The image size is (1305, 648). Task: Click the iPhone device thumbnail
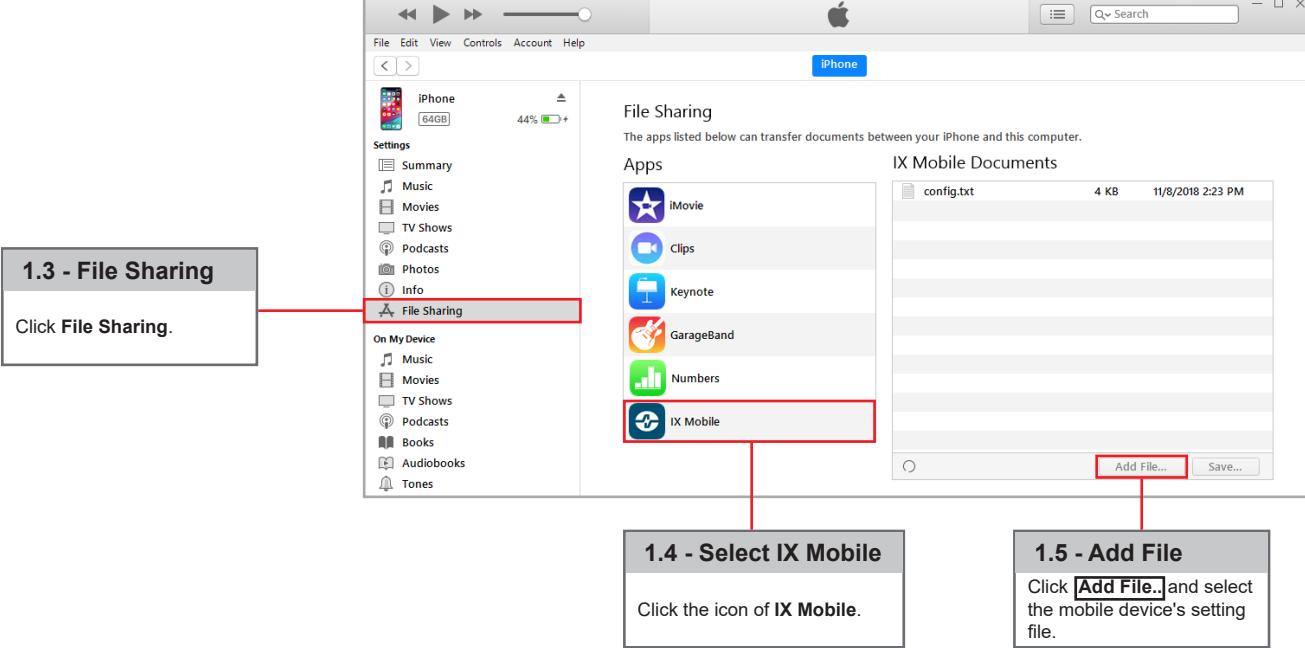(x=390, y=110)
